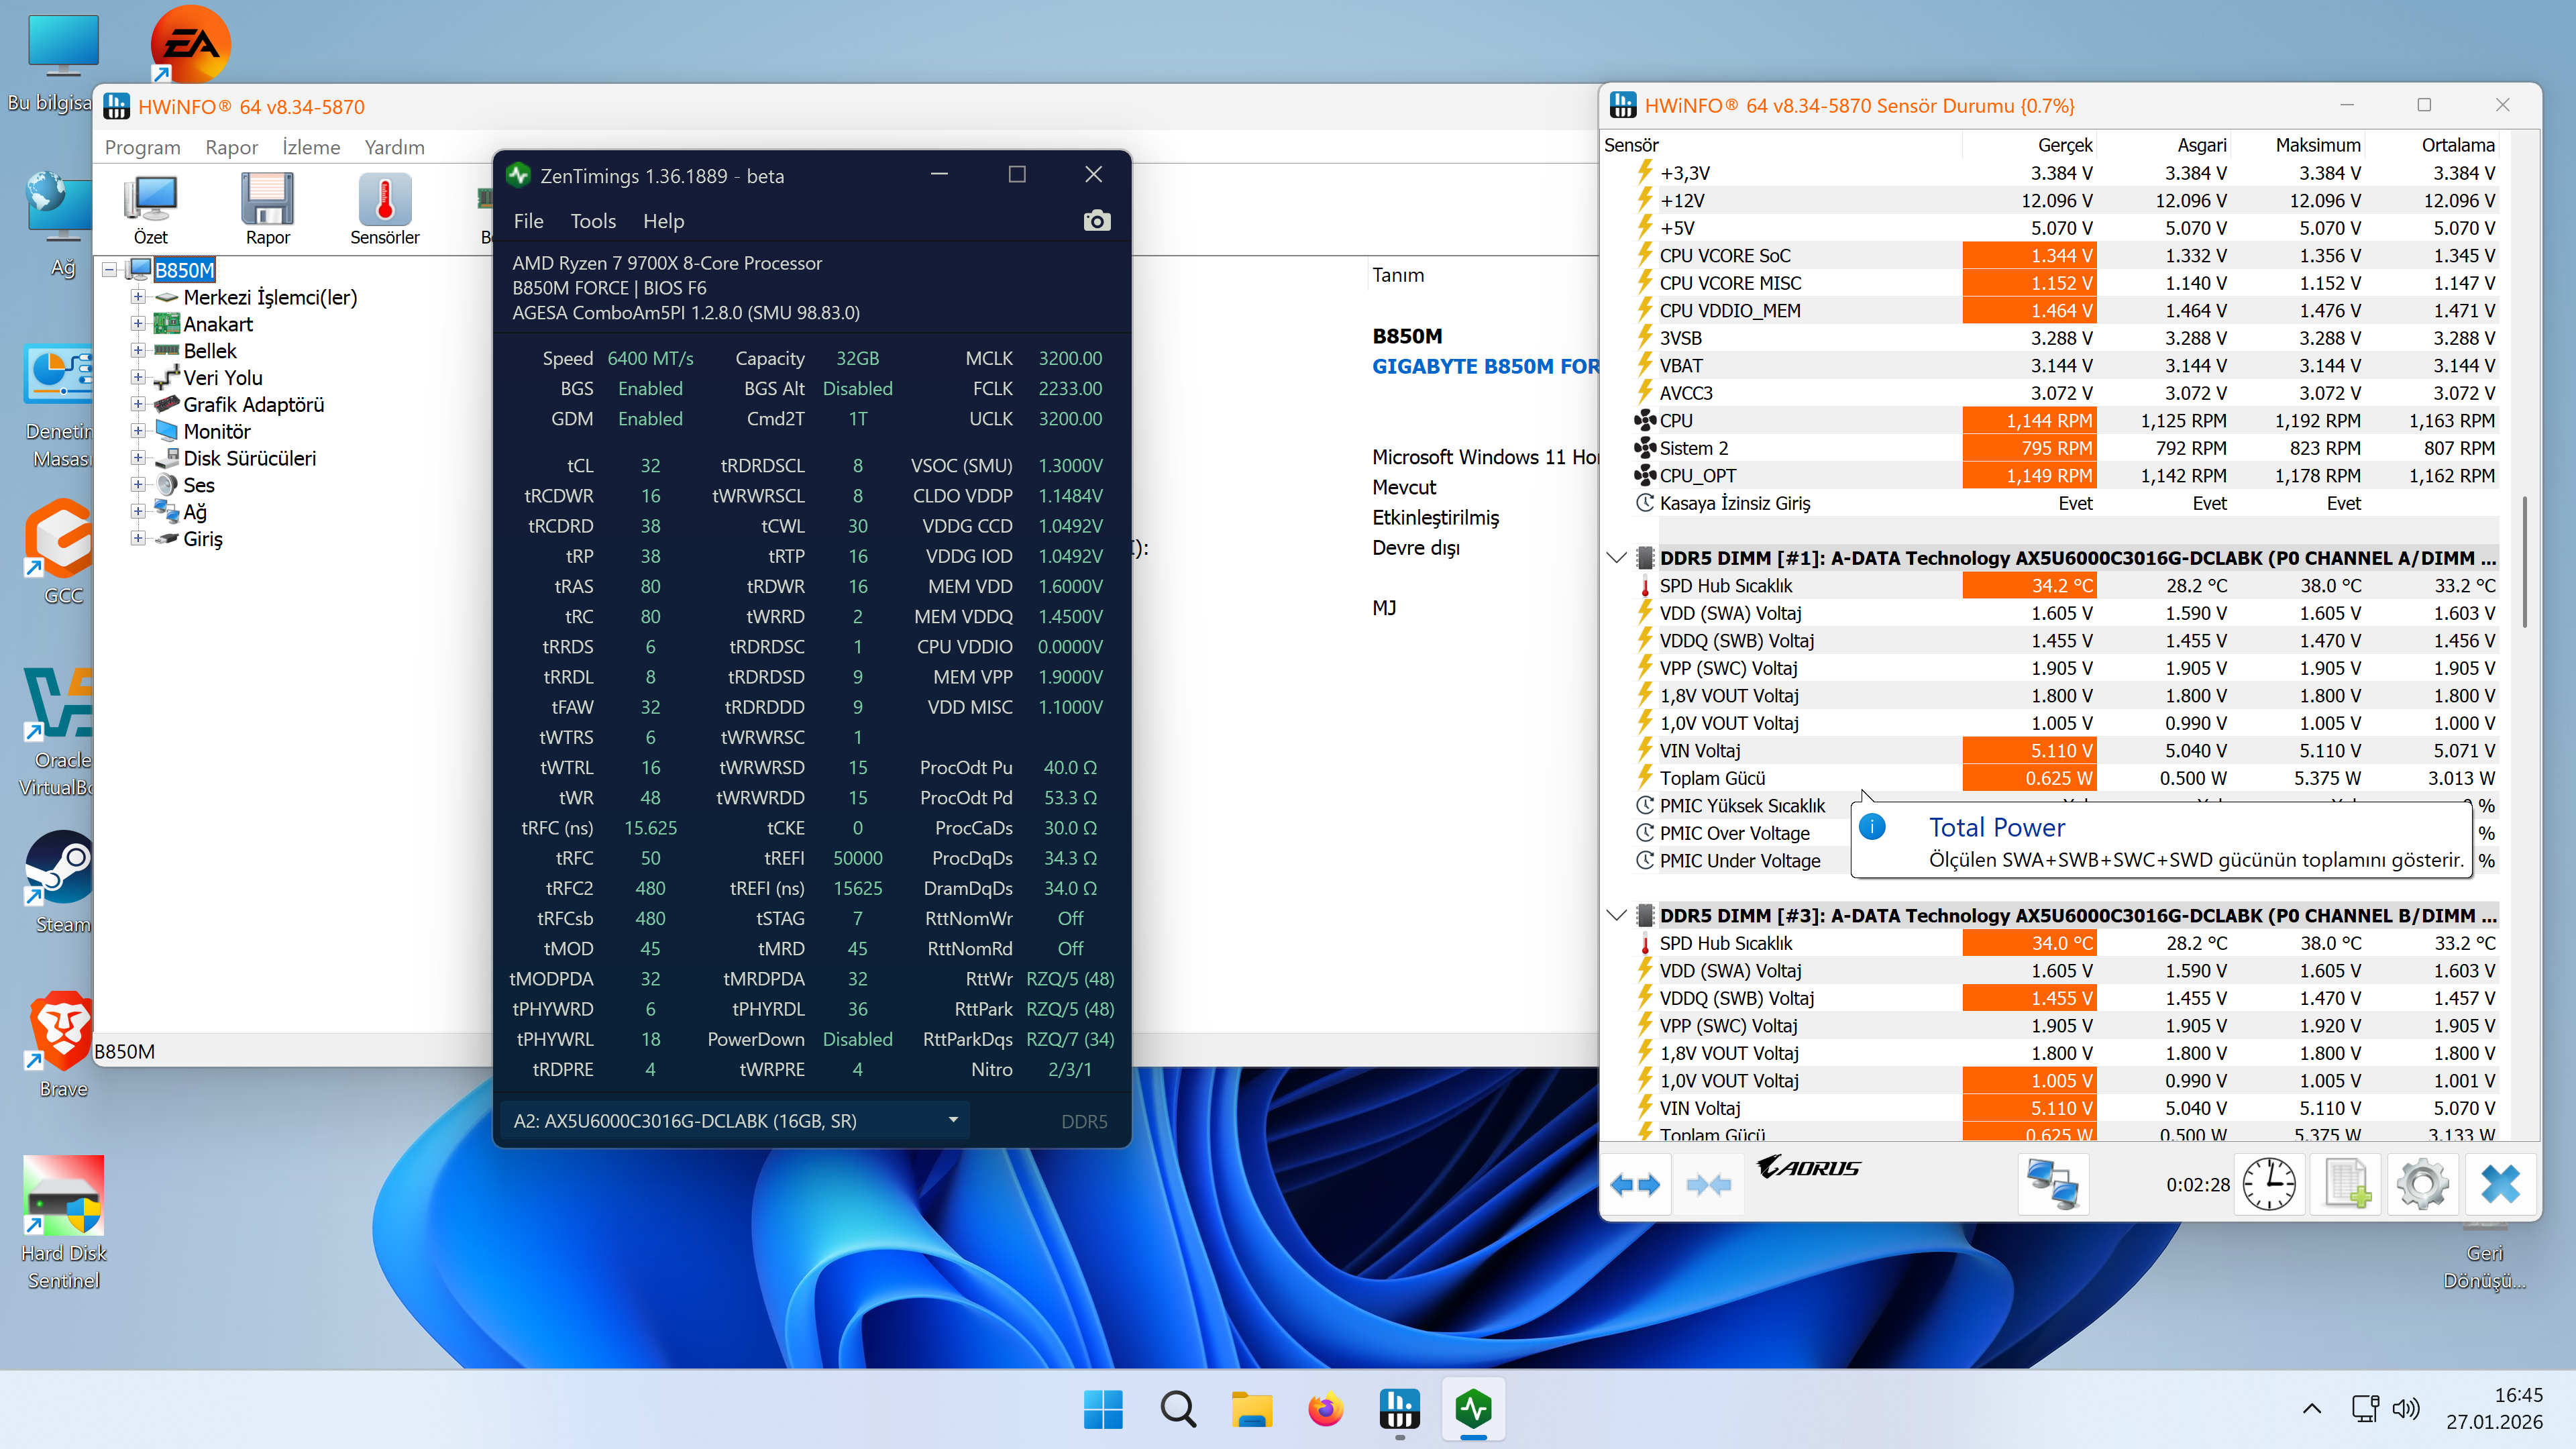
Task: Open HWiNFO Rapor menu
Action: [231, 147]
